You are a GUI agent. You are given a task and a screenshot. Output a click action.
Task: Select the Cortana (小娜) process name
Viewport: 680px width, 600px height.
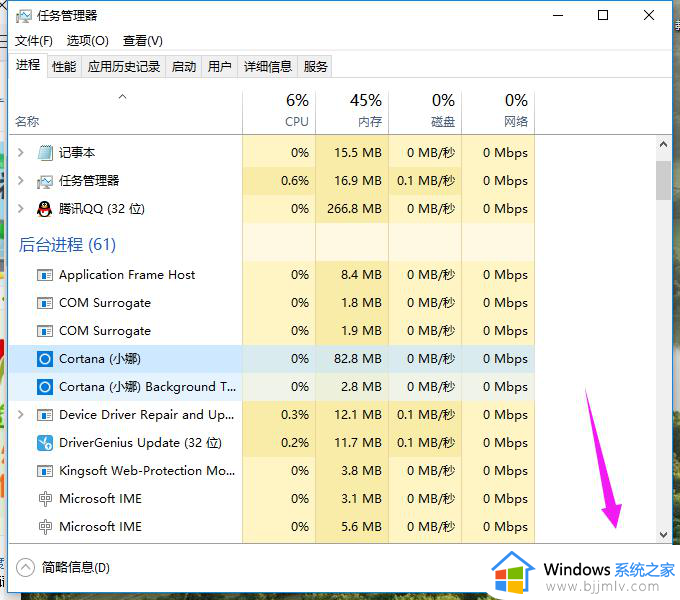click(x=100, y=359)
